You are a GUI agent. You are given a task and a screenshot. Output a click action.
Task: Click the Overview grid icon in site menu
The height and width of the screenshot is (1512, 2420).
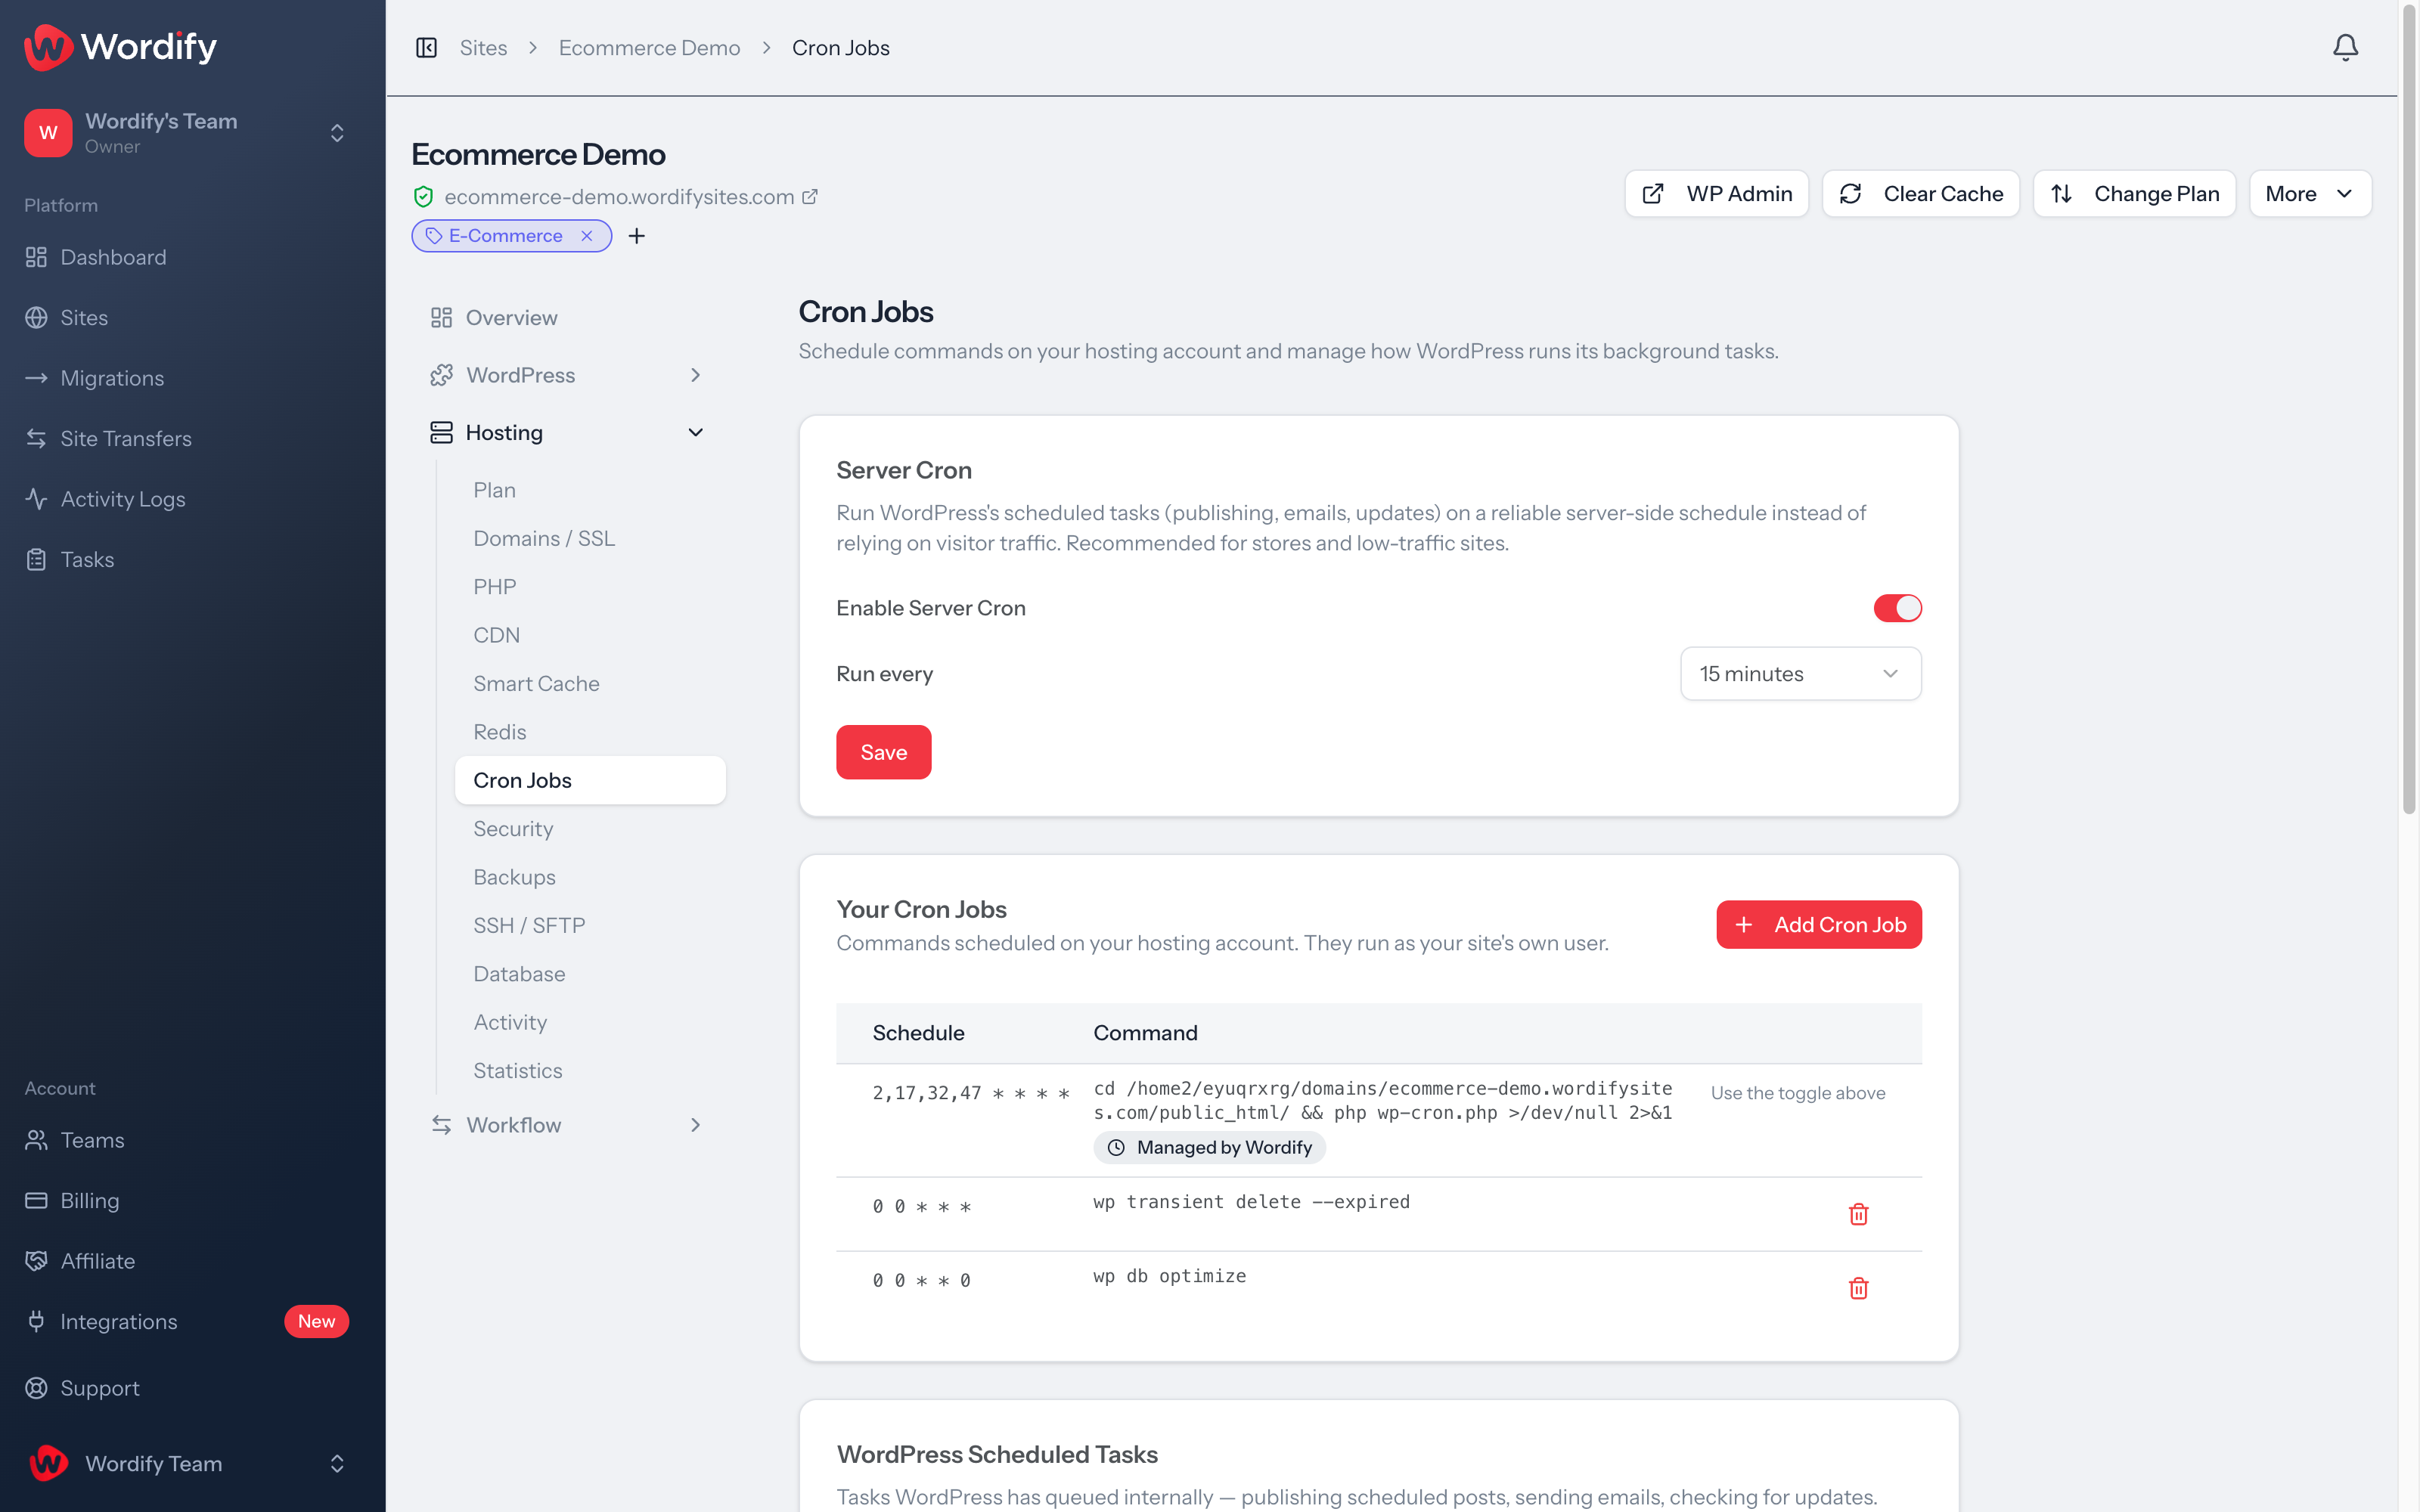tap(441, 318)
